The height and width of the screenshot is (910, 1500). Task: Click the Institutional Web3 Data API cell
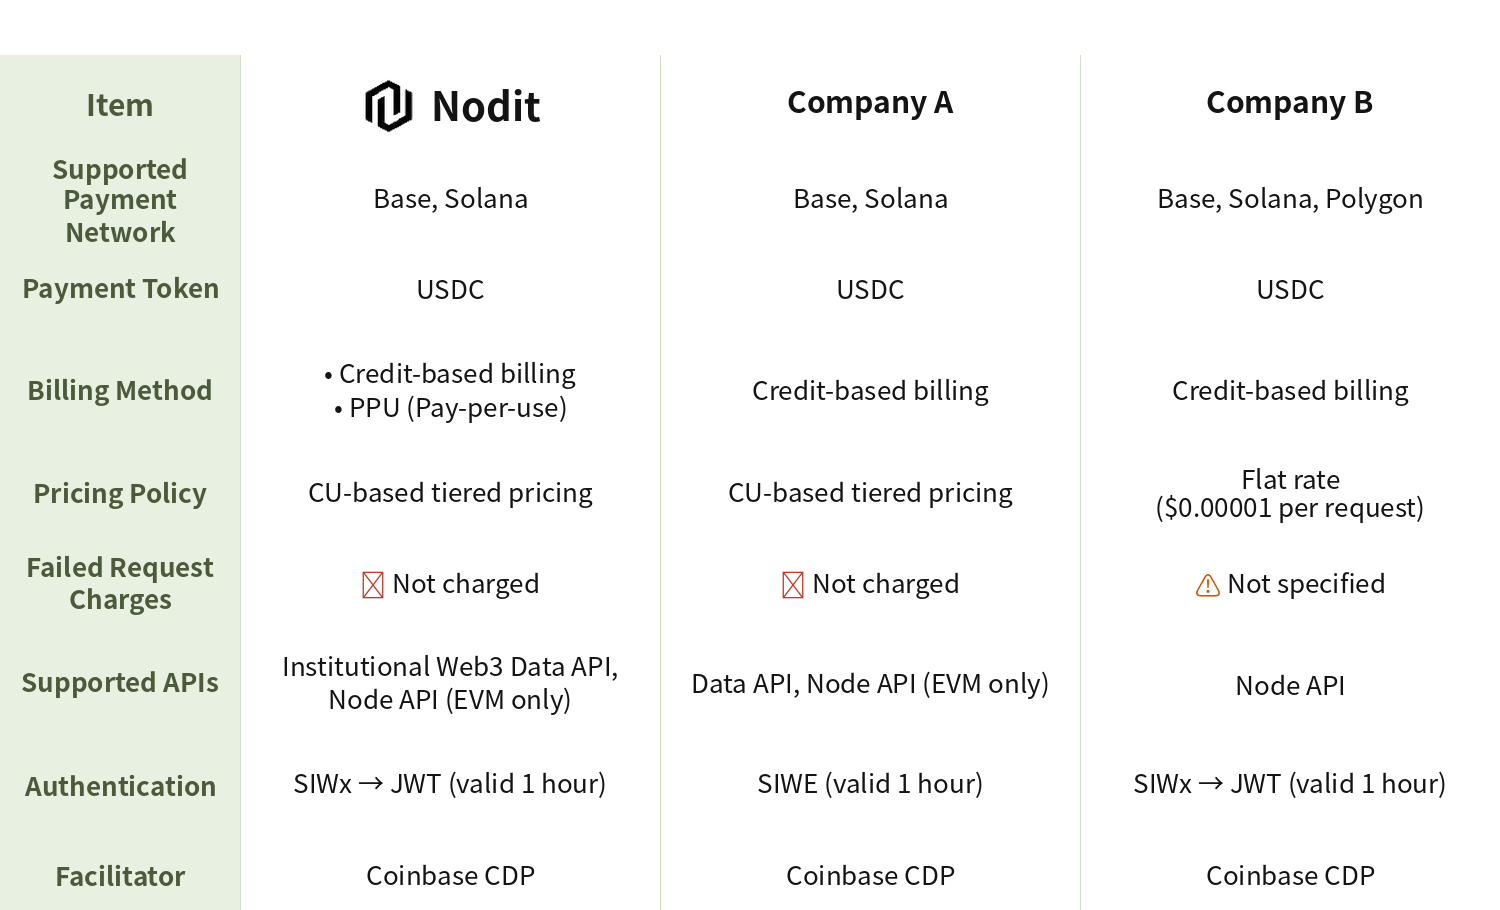point(450,667)
